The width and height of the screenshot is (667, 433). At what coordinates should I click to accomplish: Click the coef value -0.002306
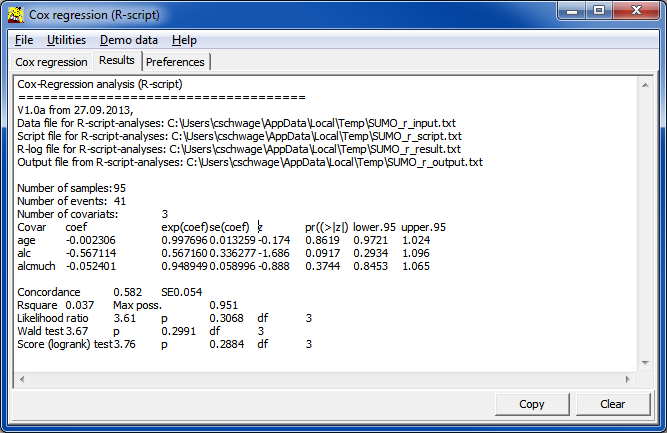91,240
